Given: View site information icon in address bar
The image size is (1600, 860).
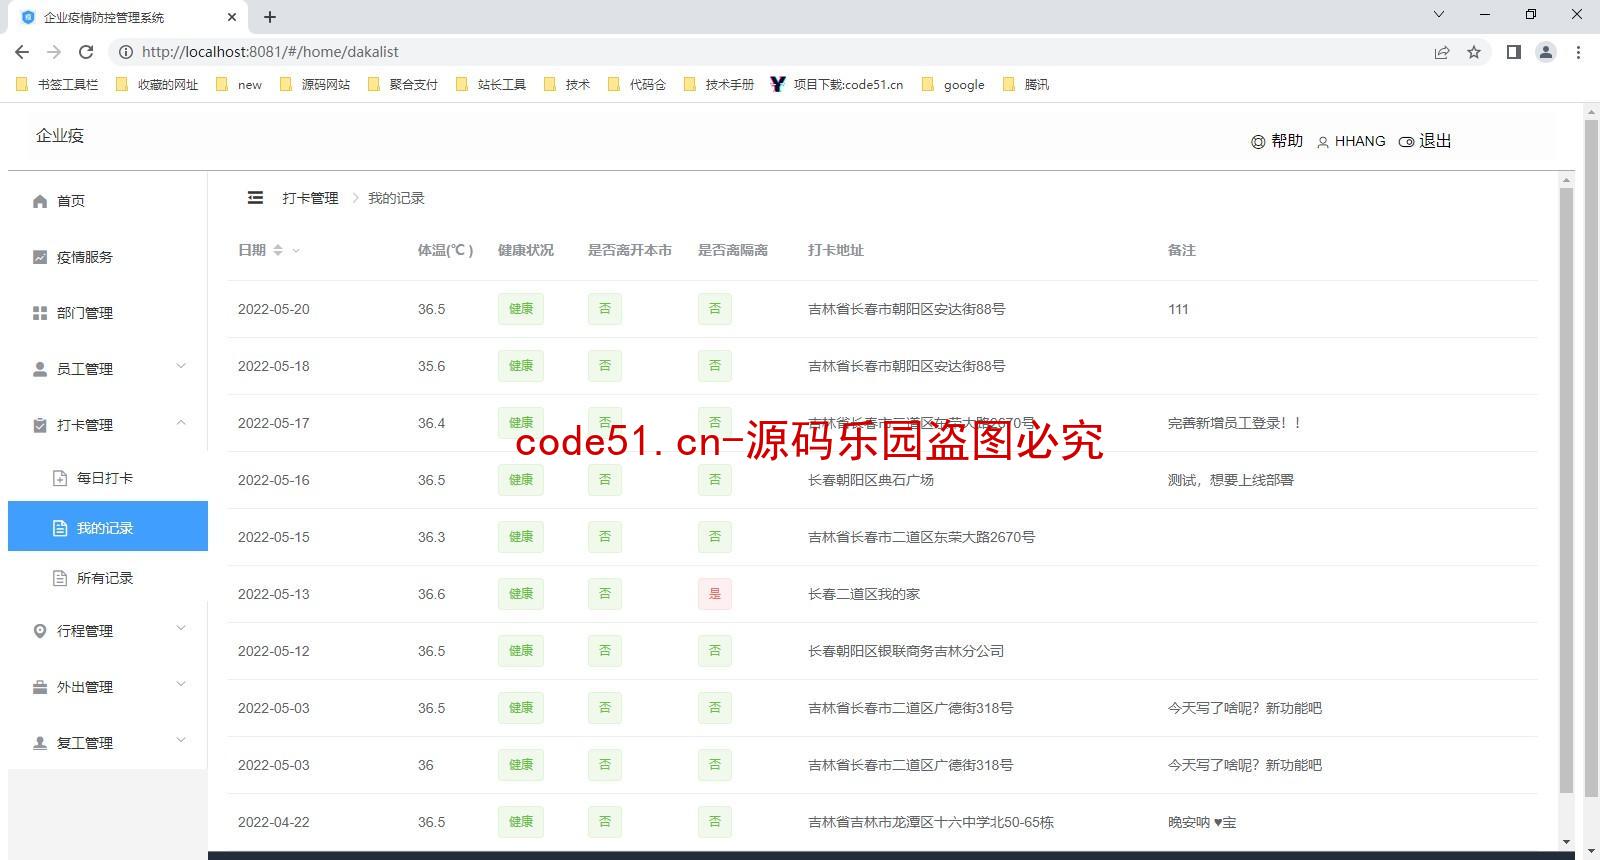Looking at the screenshot, I should (x=126, y=52).
